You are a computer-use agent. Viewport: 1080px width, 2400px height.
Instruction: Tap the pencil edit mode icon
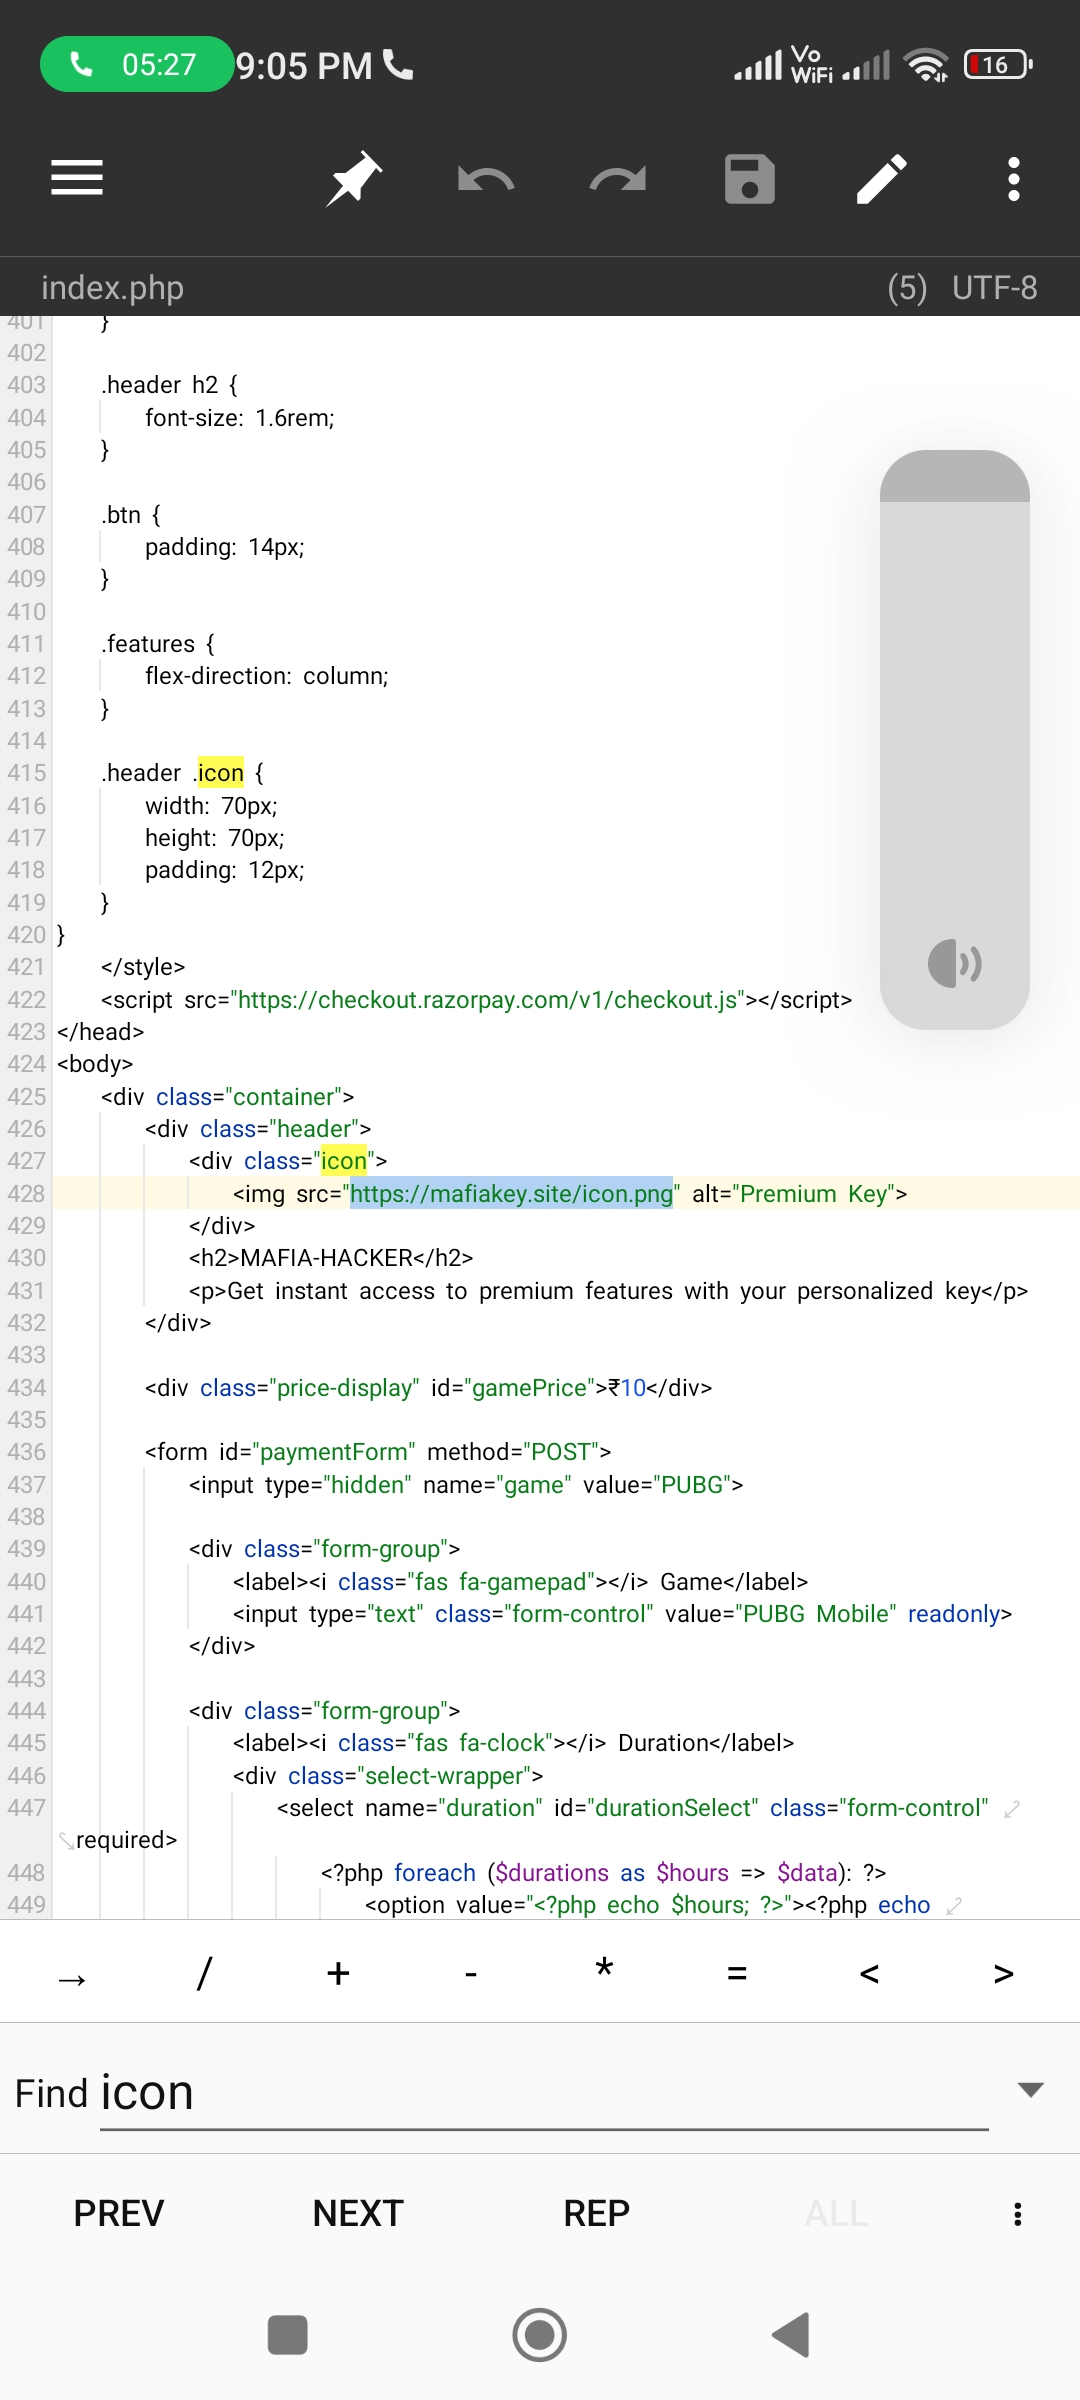[882, 179]
